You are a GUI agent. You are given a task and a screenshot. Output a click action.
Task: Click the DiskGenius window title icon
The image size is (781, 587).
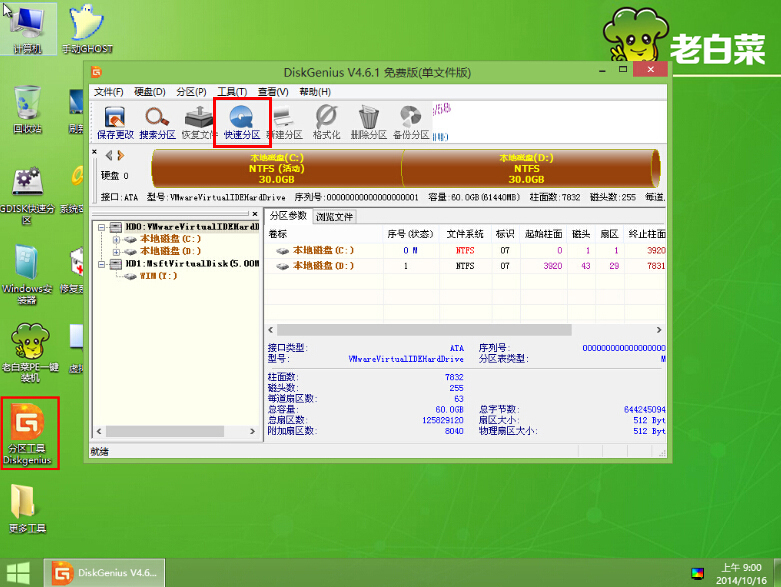[x=96, y=73]
